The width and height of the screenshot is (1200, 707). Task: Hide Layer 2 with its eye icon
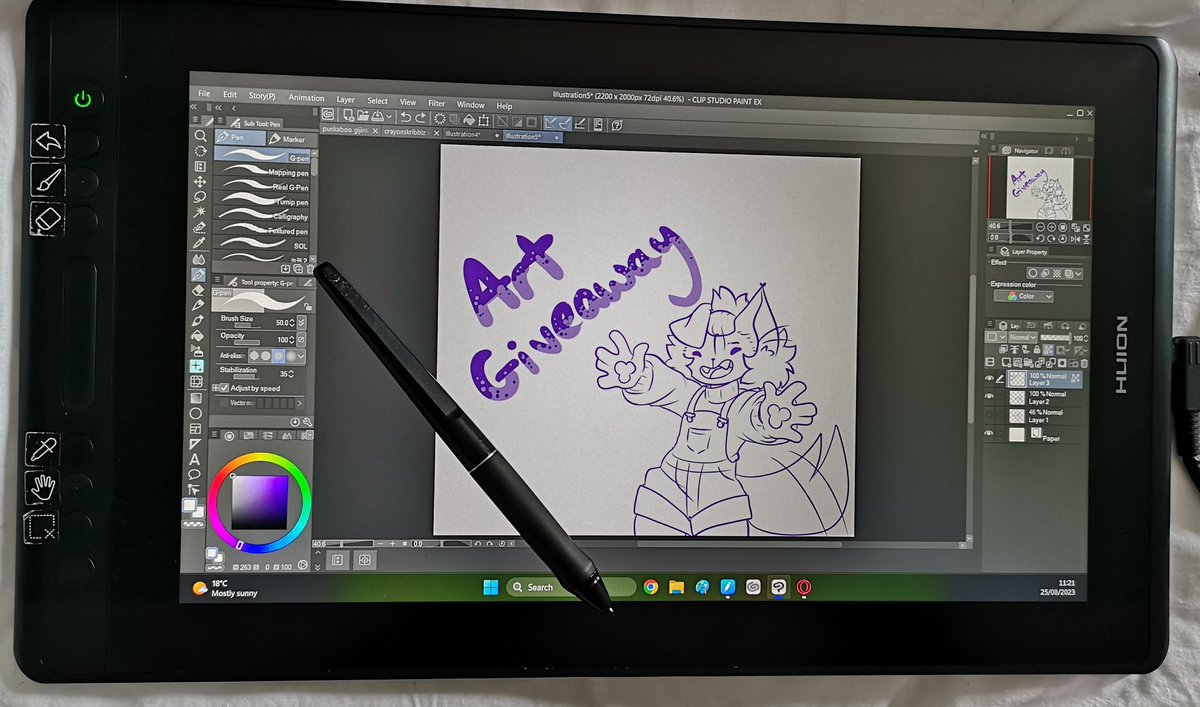[x=990, y=397]
